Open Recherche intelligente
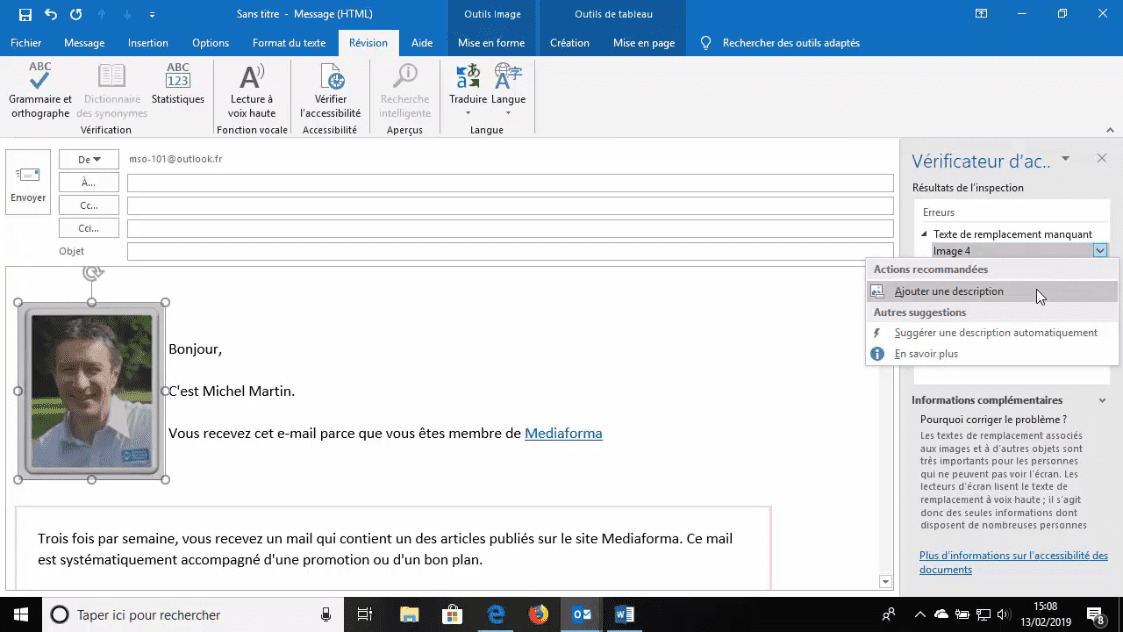The width and height of the screenshot is (1123, 632). (x=404, y=89)
